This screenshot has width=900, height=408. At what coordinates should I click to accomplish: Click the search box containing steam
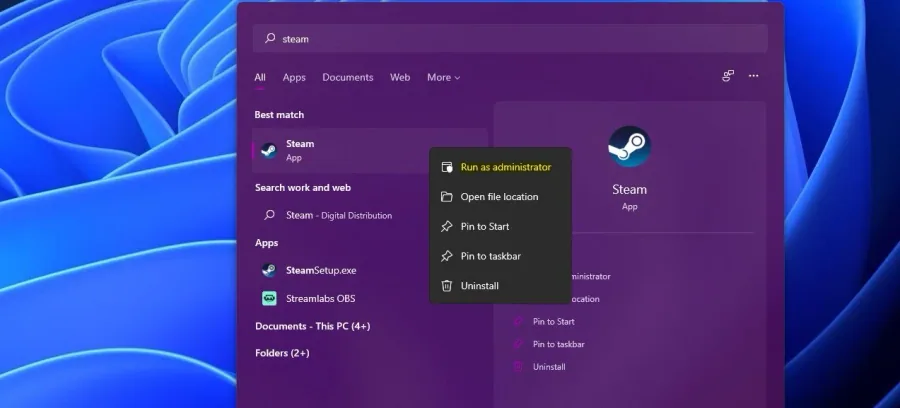point(510,38)
